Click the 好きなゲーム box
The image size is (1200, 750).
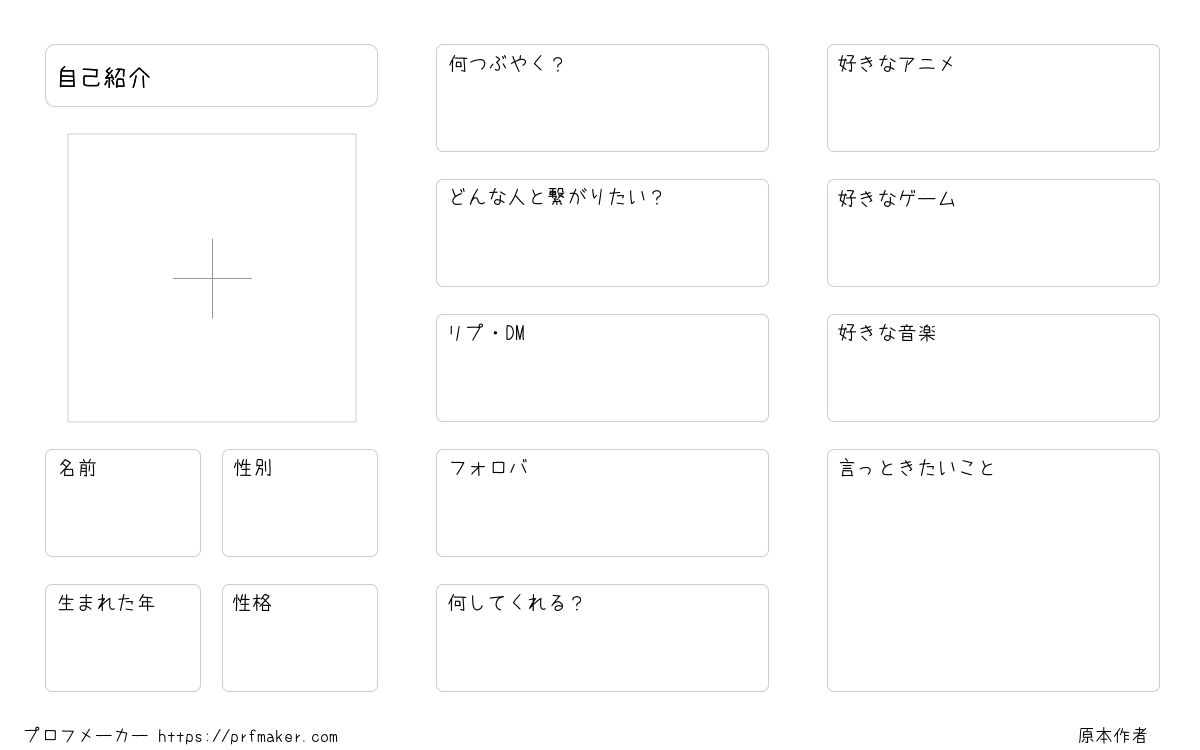993,233
